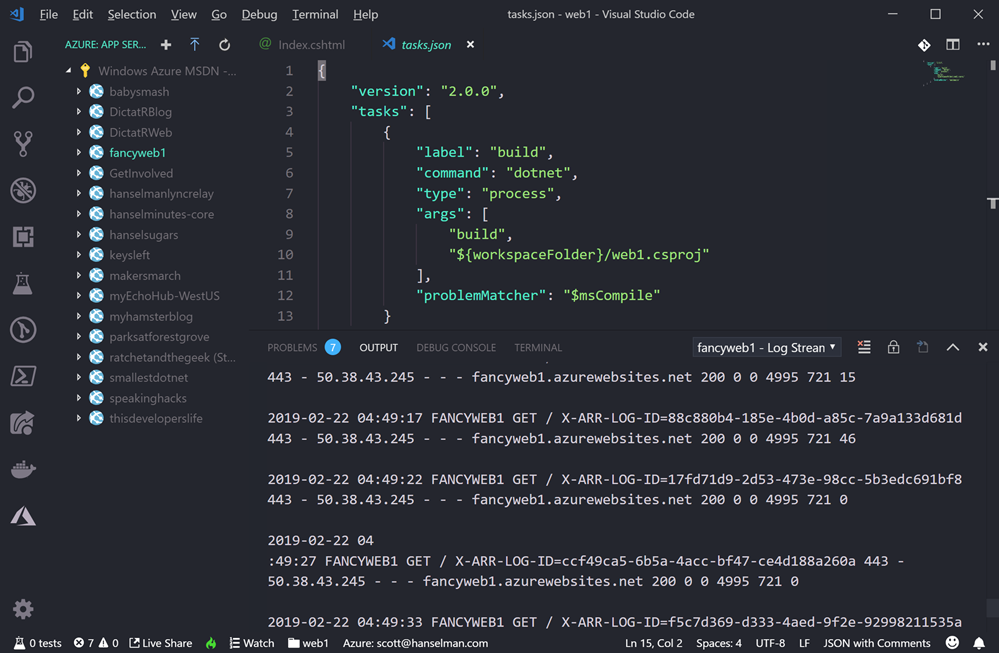Open the fancyweb1 - Log Stream output dropdown
The image size is (999, 653).
click(x=766, y=347)
